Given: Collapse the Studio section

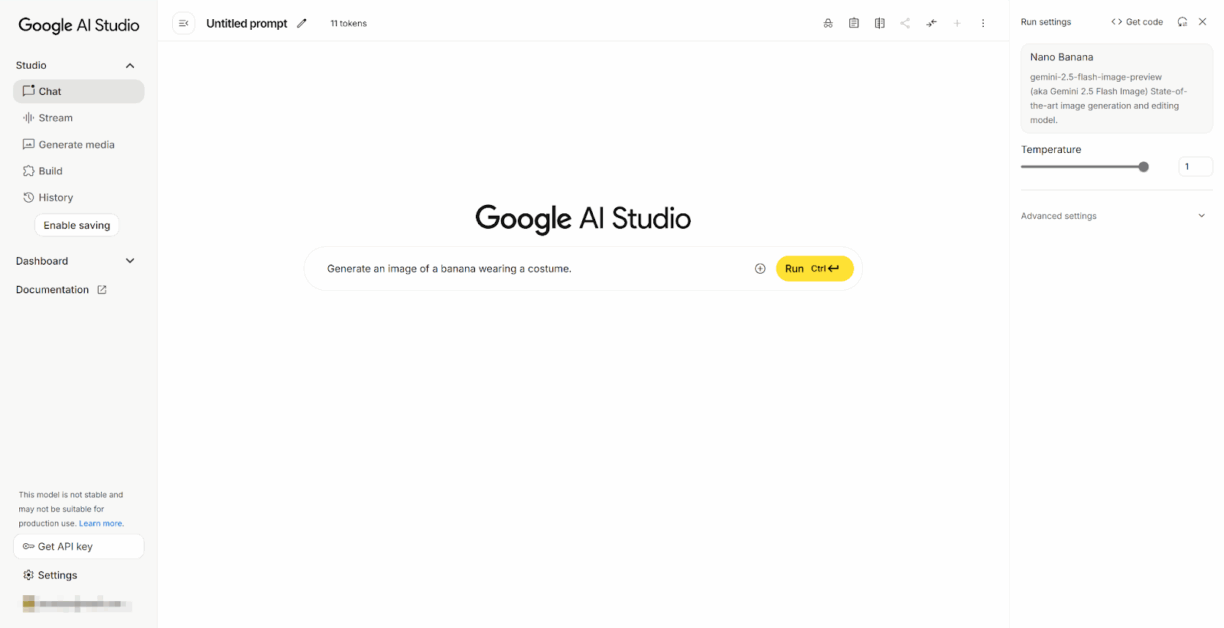Looking at the screenshot, I should click(x=129, y=66).
